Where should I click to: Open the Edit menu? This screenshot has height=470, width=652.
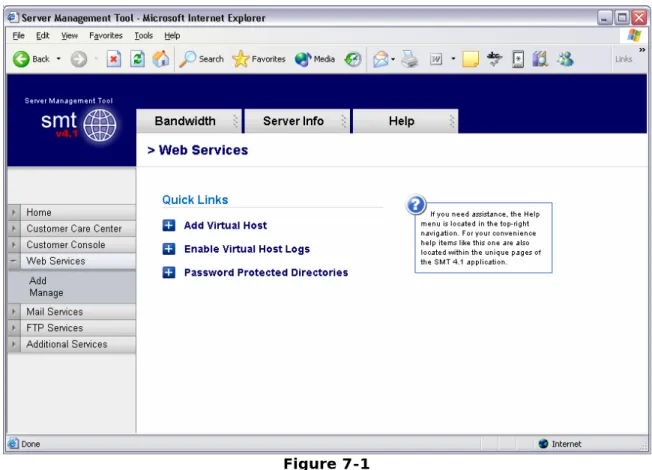click(43, 36)
